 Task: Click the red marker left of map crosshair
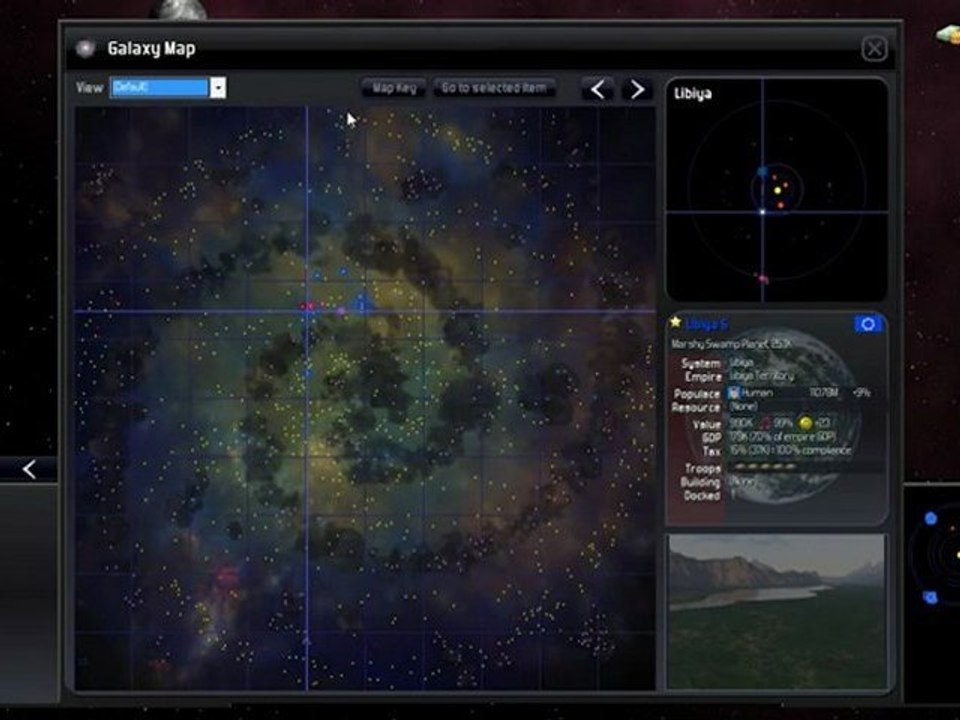[303, 306]
